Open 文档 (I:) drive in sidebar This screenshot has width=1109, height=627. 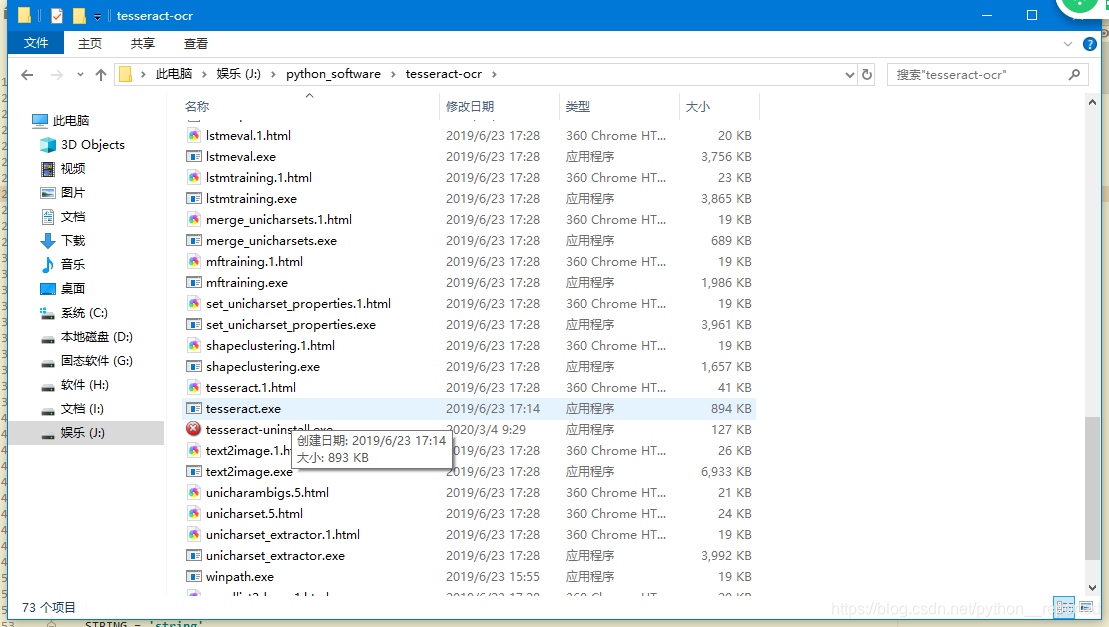point(71,409)
